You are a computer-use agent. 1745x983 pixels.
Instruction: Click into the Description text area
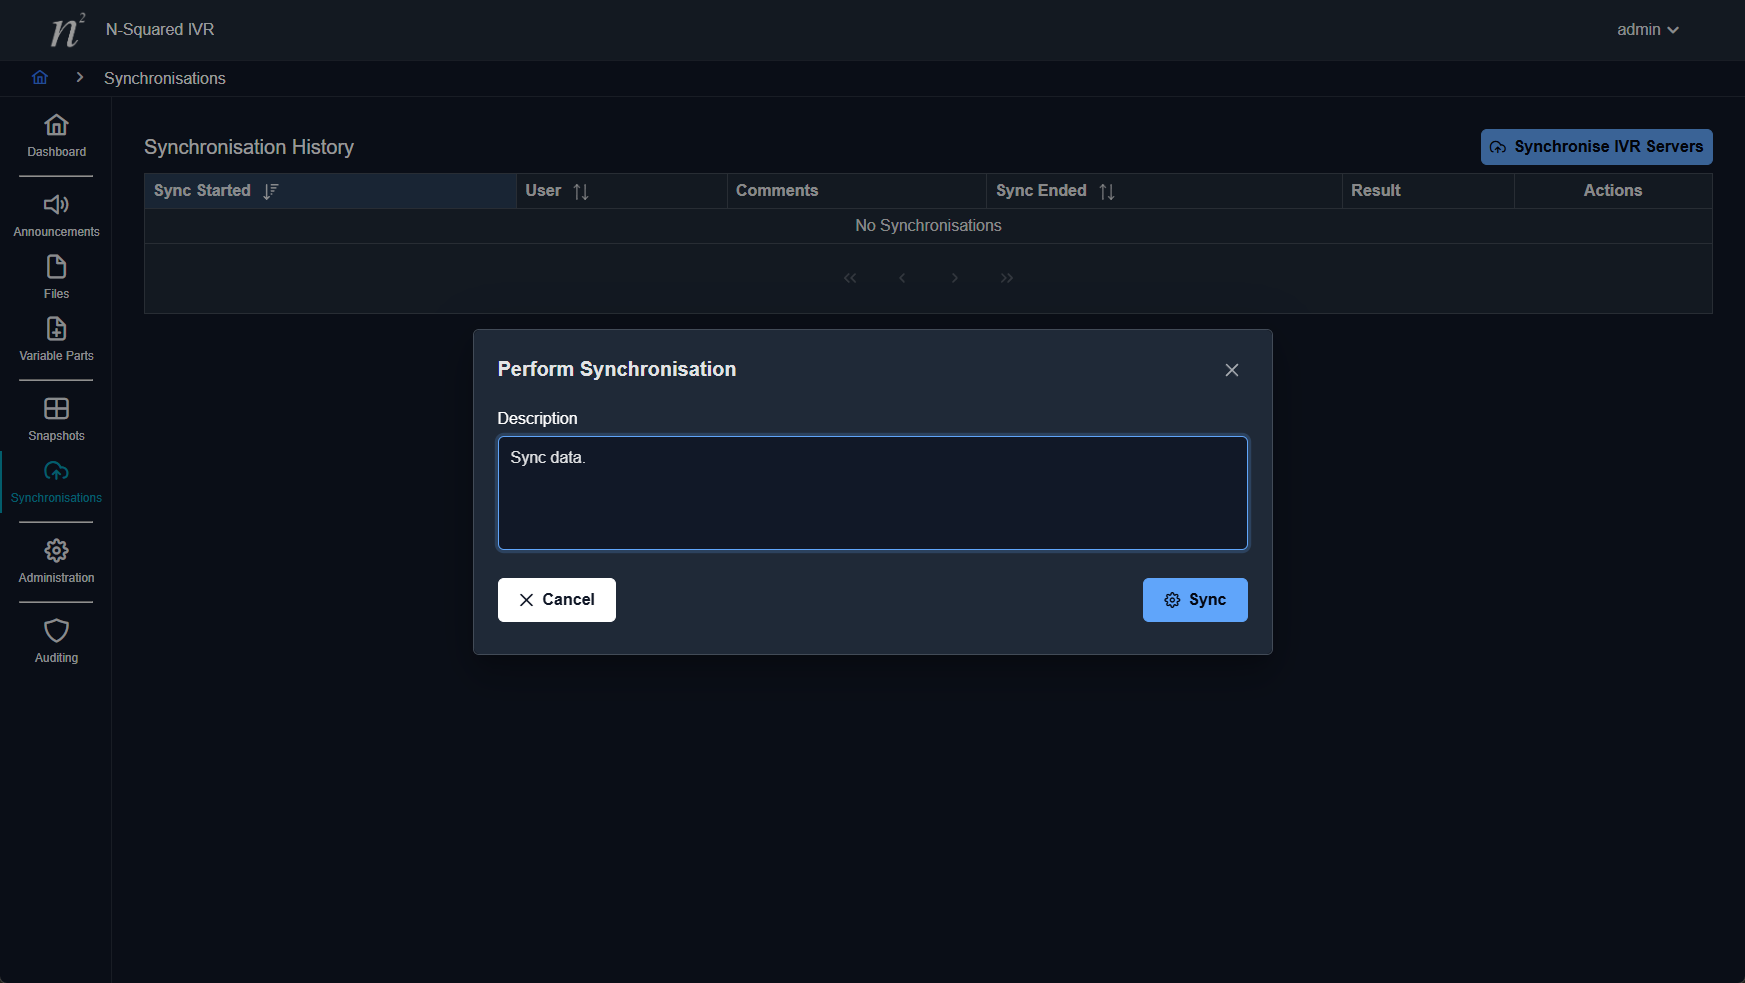click(872, 493)
